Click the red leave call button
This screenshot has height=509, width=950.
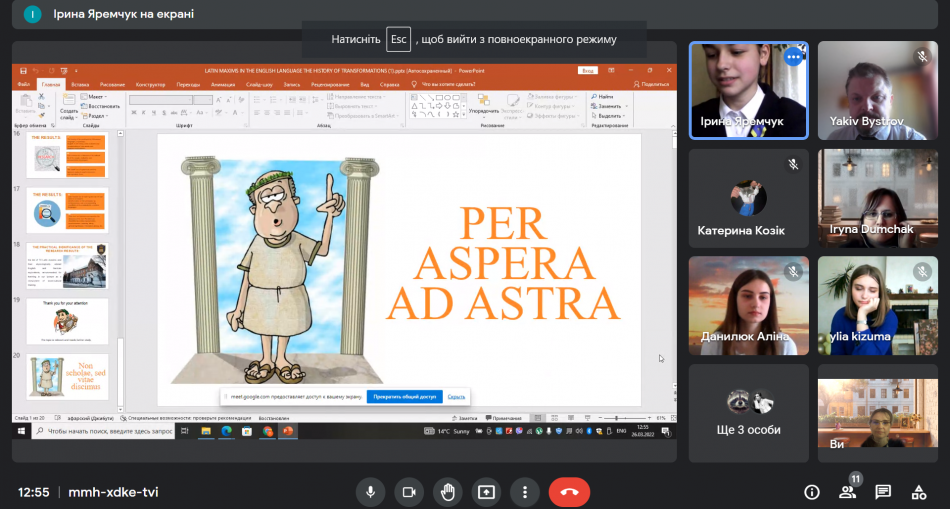click(x=569, y=492)
